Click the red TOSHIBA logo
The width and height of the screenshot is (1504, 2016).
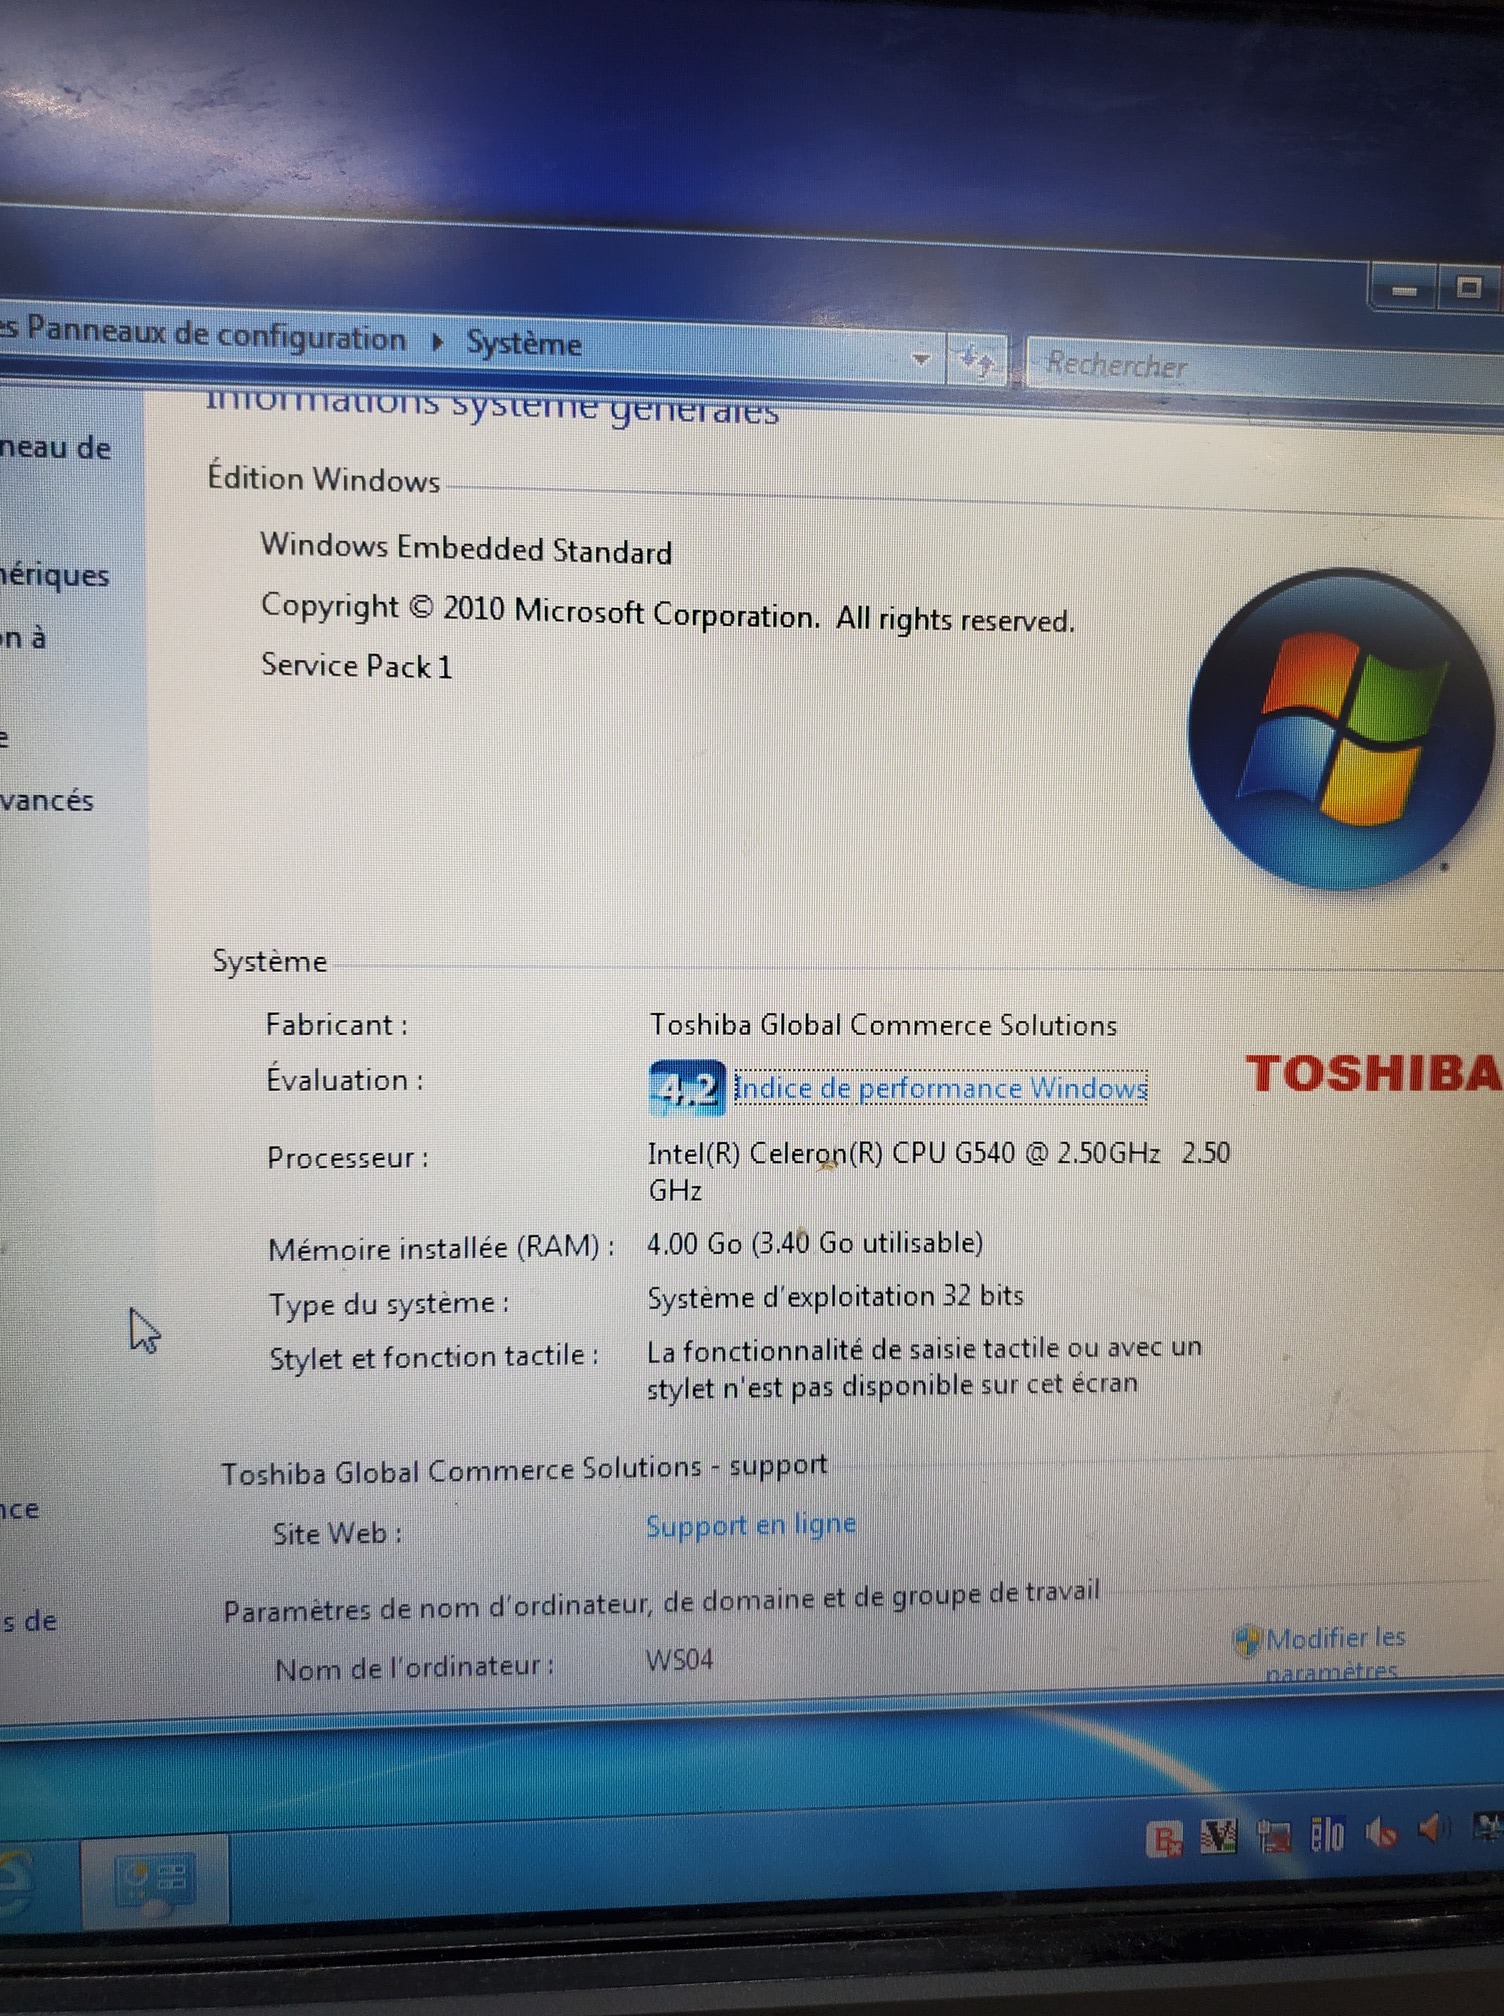[x=1374, y=1073]
